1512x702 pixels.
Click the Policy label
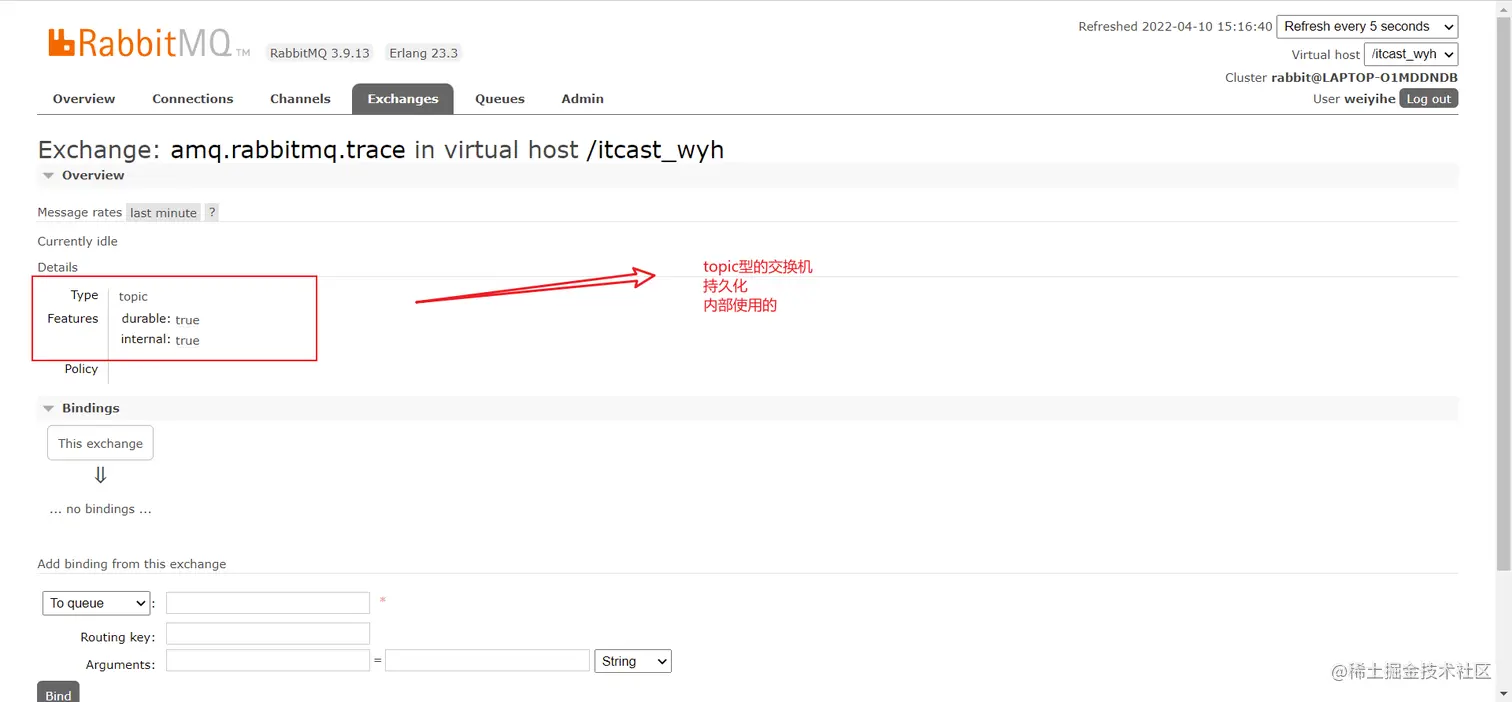81,369
